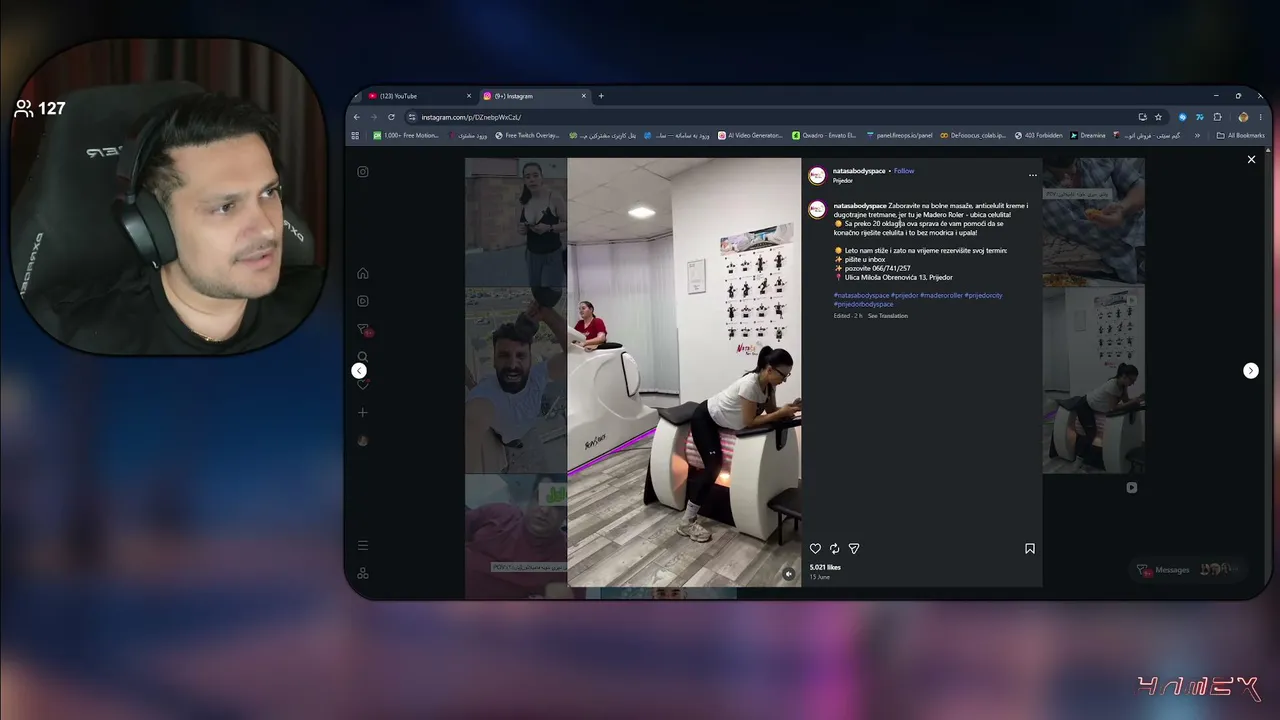1280x720 pixels.
Task: Open the #natasabodyspace hashtag
Action: [x=861, y=296]
